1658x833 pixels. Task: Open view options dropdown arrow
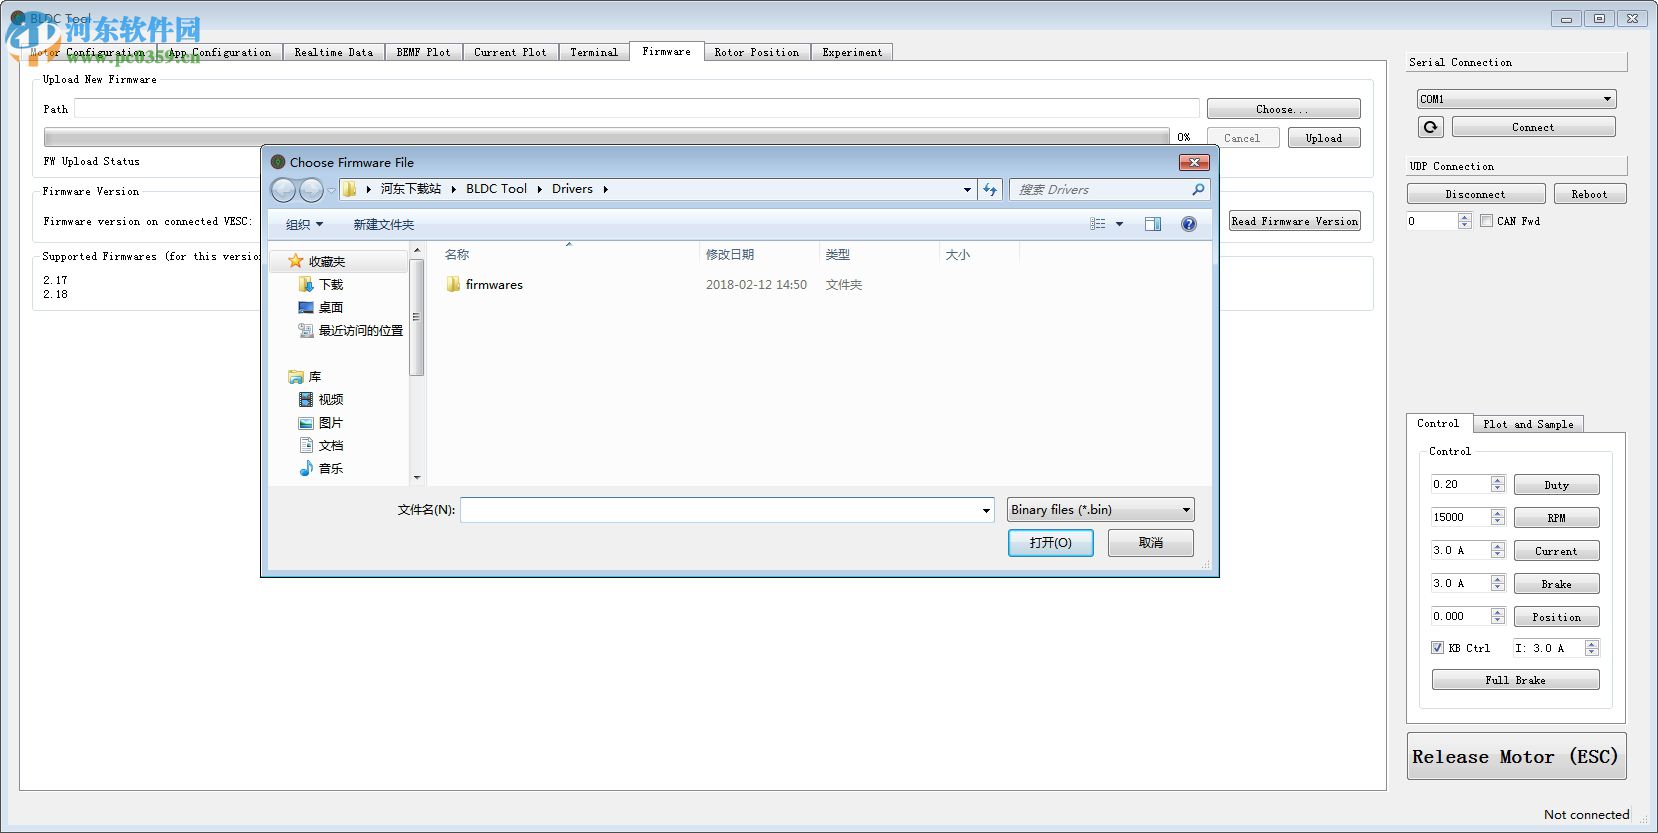point(1119,224)
